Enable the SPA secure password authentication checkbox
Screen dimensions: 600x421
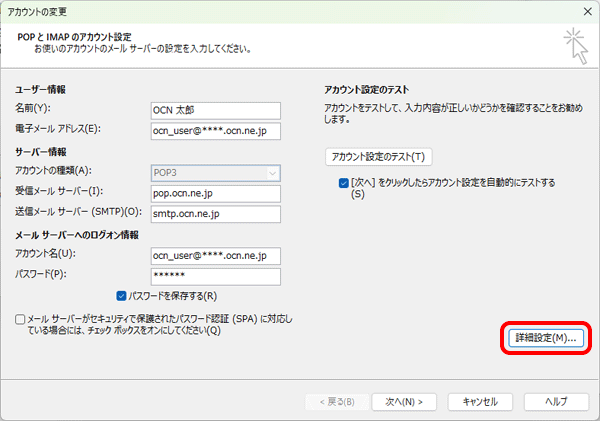(21, 320)
